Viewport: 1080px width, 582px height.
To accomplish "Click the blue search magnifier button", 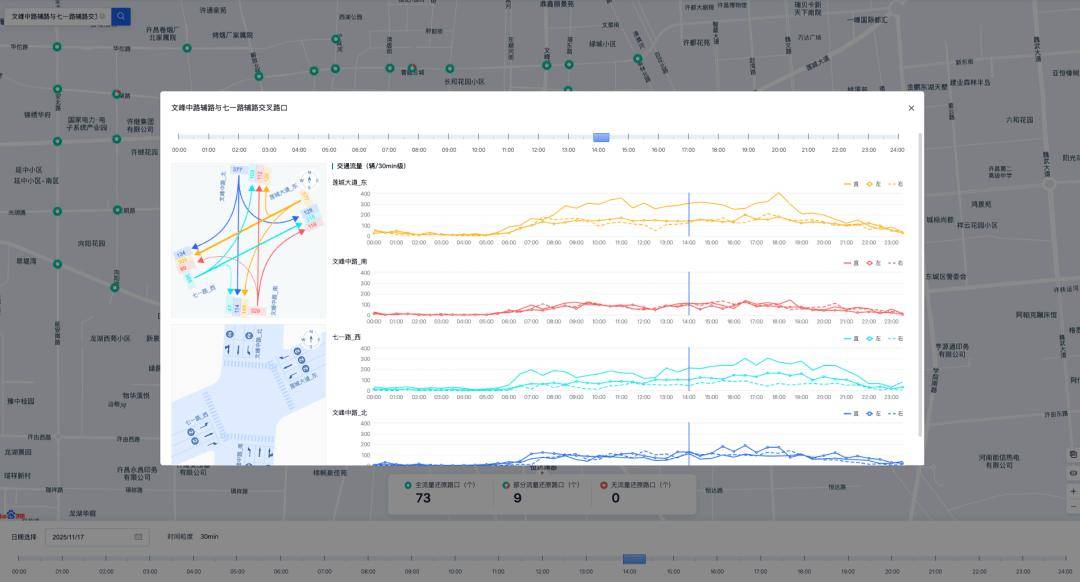I will click(x=120, y=16).
